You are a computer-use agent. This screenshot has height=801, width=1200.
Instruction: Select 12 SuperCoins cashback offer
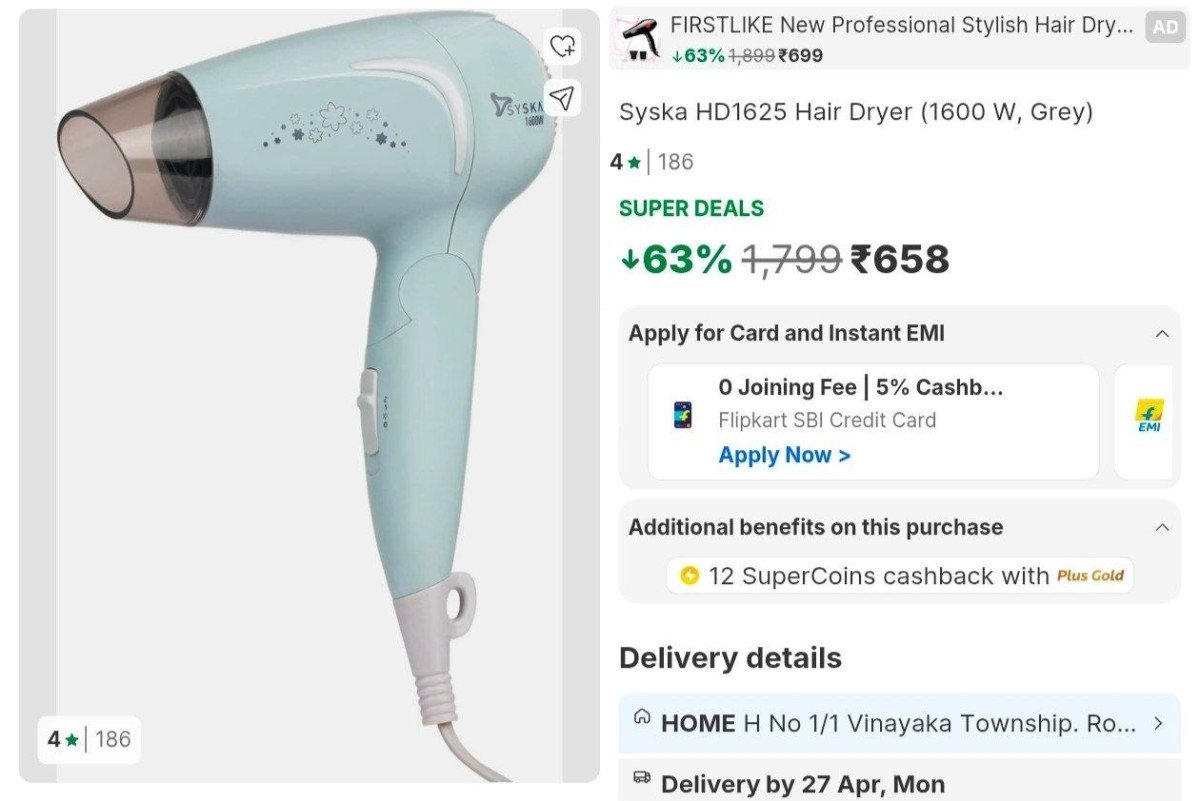900,576
